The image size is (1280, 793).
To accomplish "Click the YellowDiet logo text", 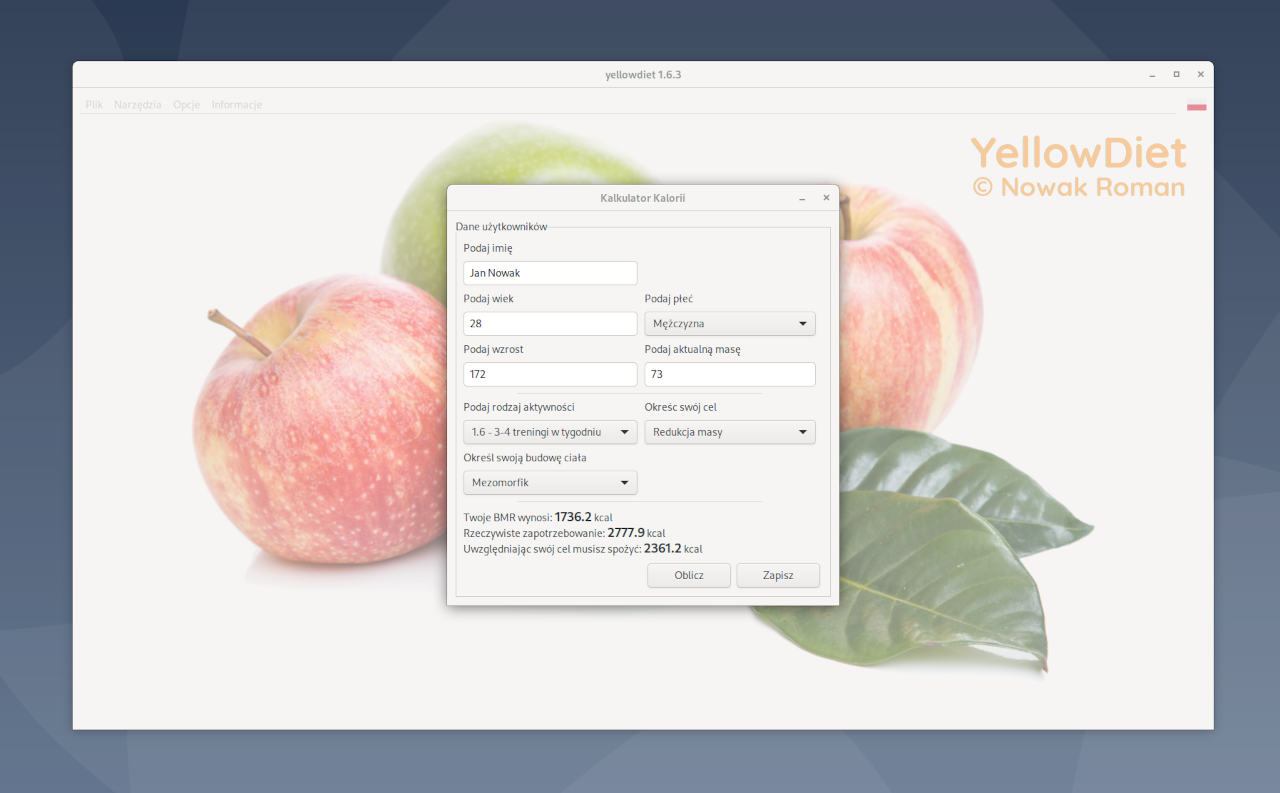I will click(1078, 152).
